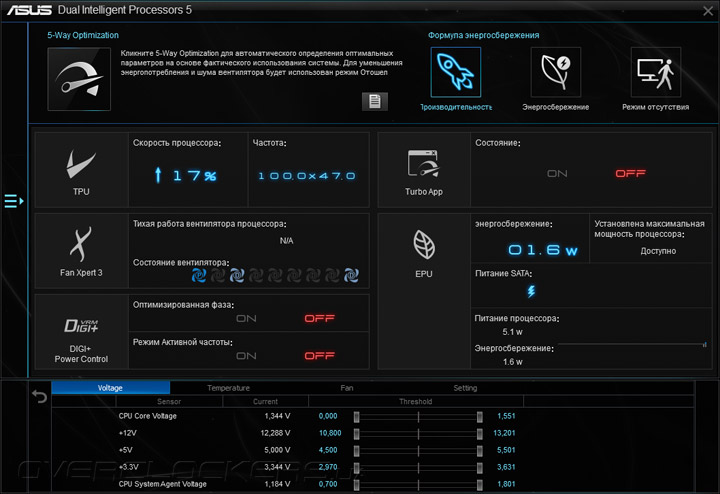The image size is (720, 494).
Task: Click the CPU Core Voltage sensor row
Action: 317,416
